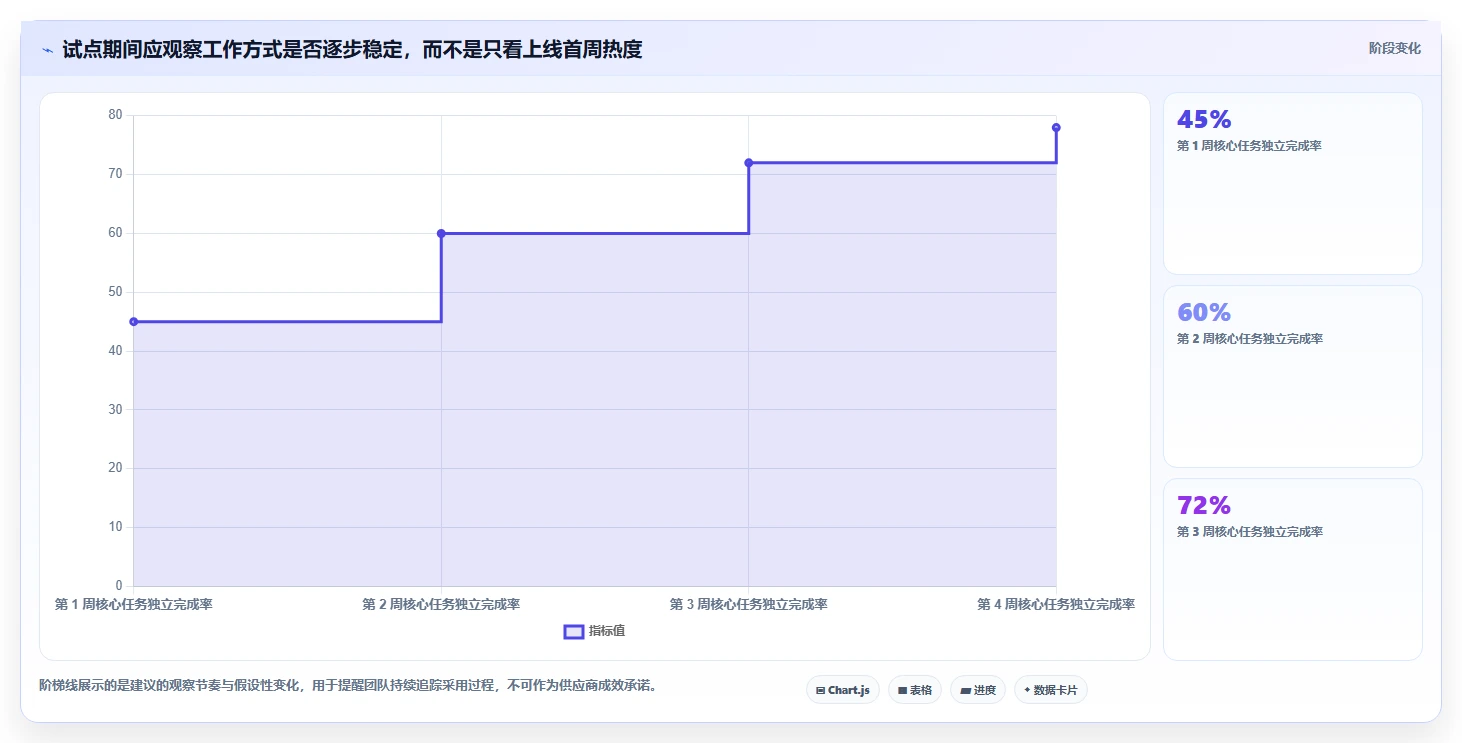Click the y-axis value 50

(115, 292)
